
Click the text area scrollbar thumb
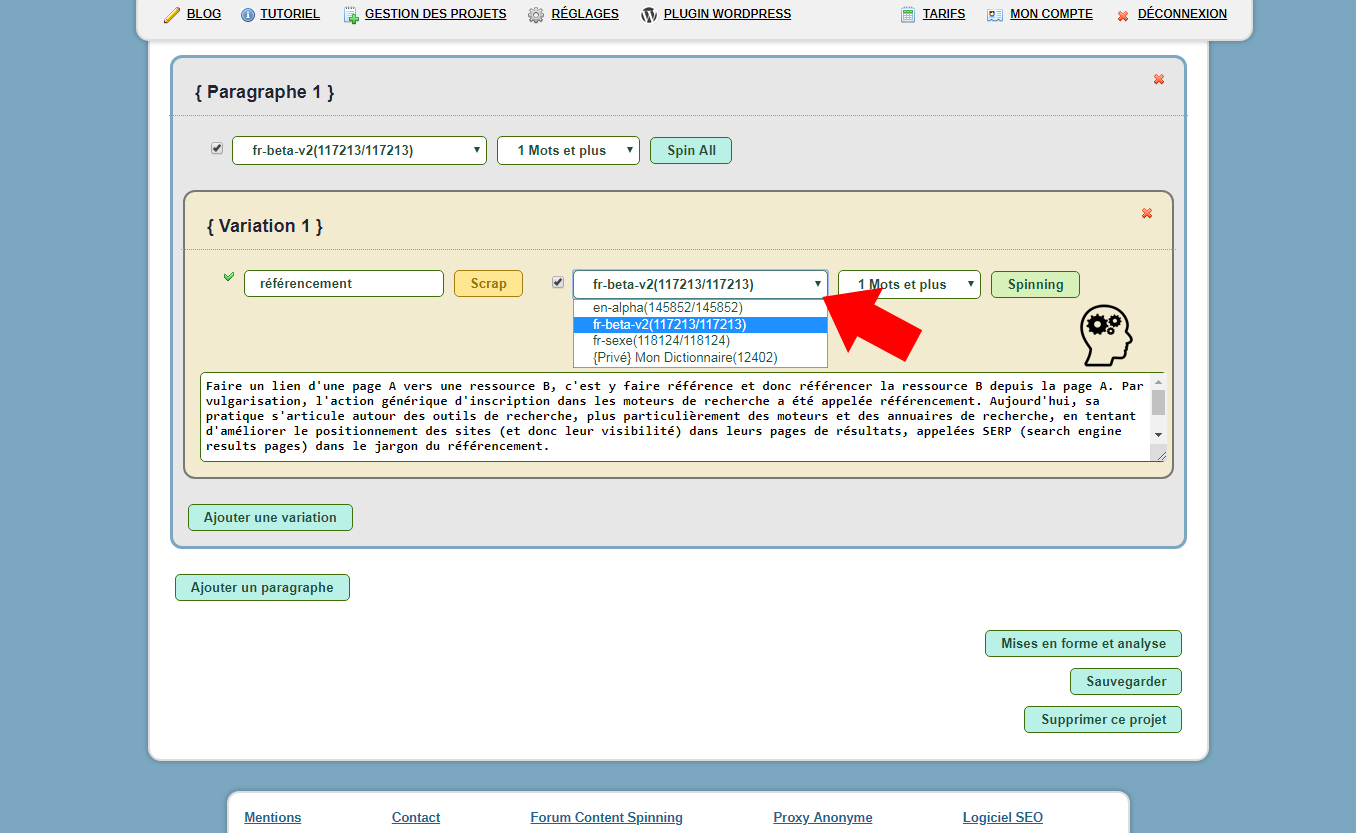pos(1158,401)
